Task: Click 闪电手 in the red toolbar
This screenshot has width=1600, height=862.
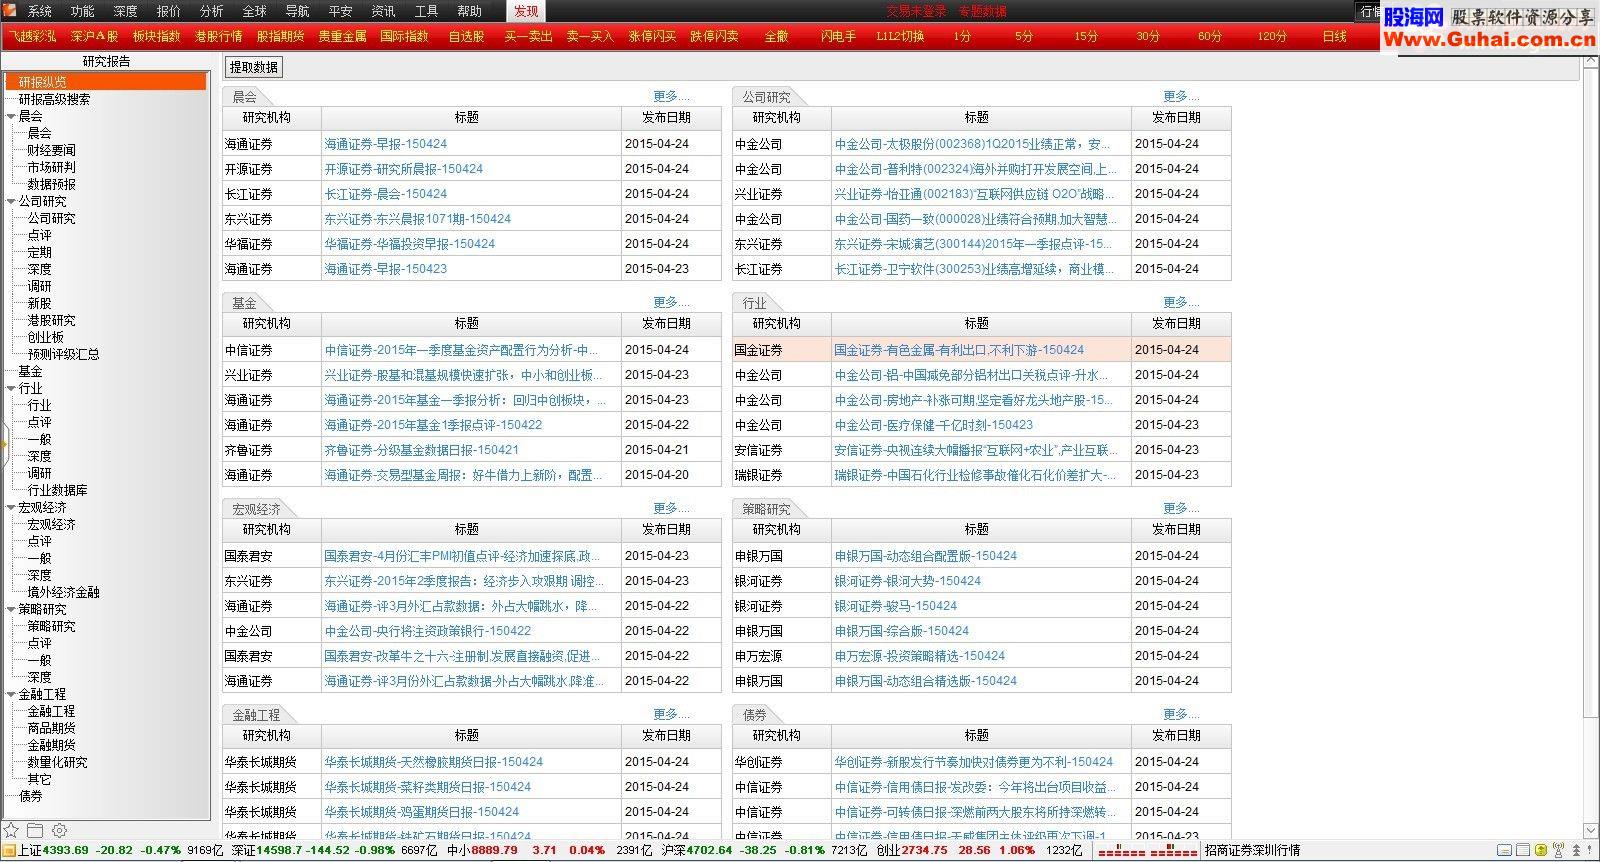Action: click(838, 36)
